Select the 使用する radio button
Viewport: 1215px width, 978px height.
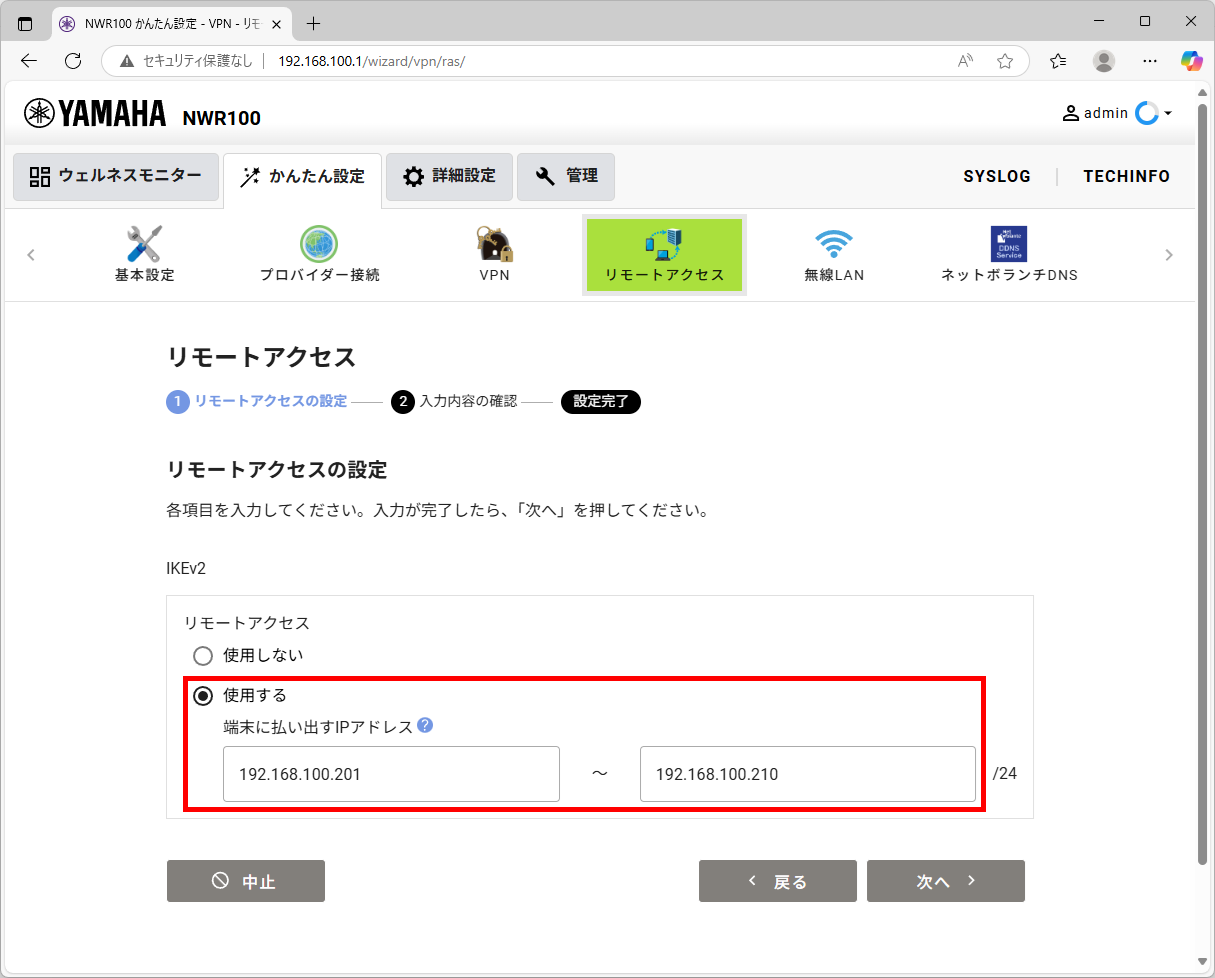[203, 695]
